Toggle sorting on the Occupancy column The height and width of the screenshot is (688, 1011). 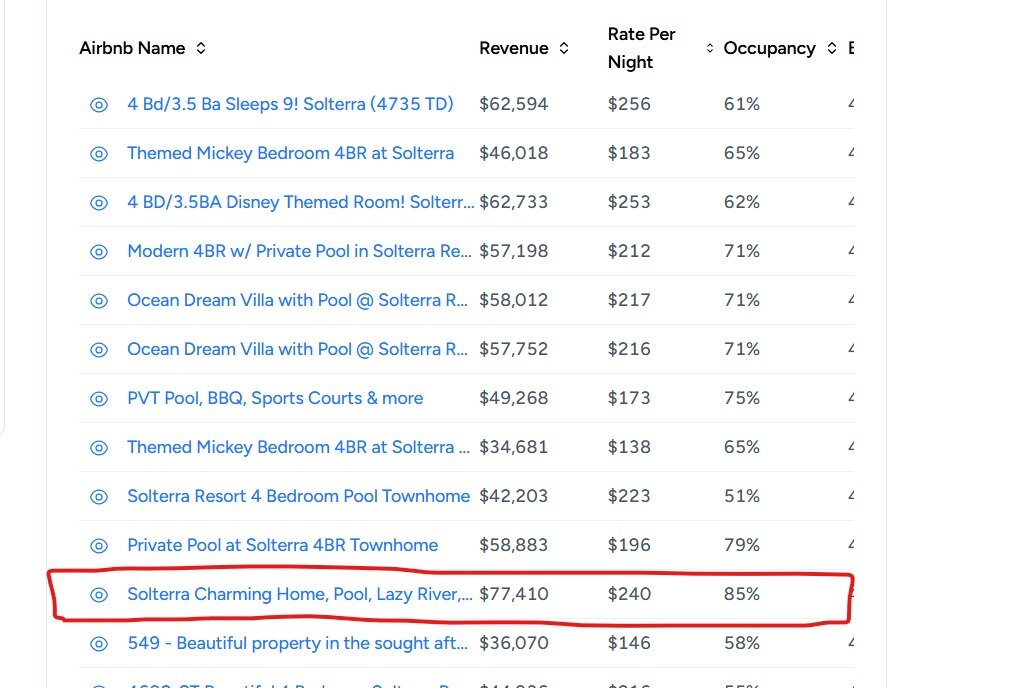click(x=832, y=47)
